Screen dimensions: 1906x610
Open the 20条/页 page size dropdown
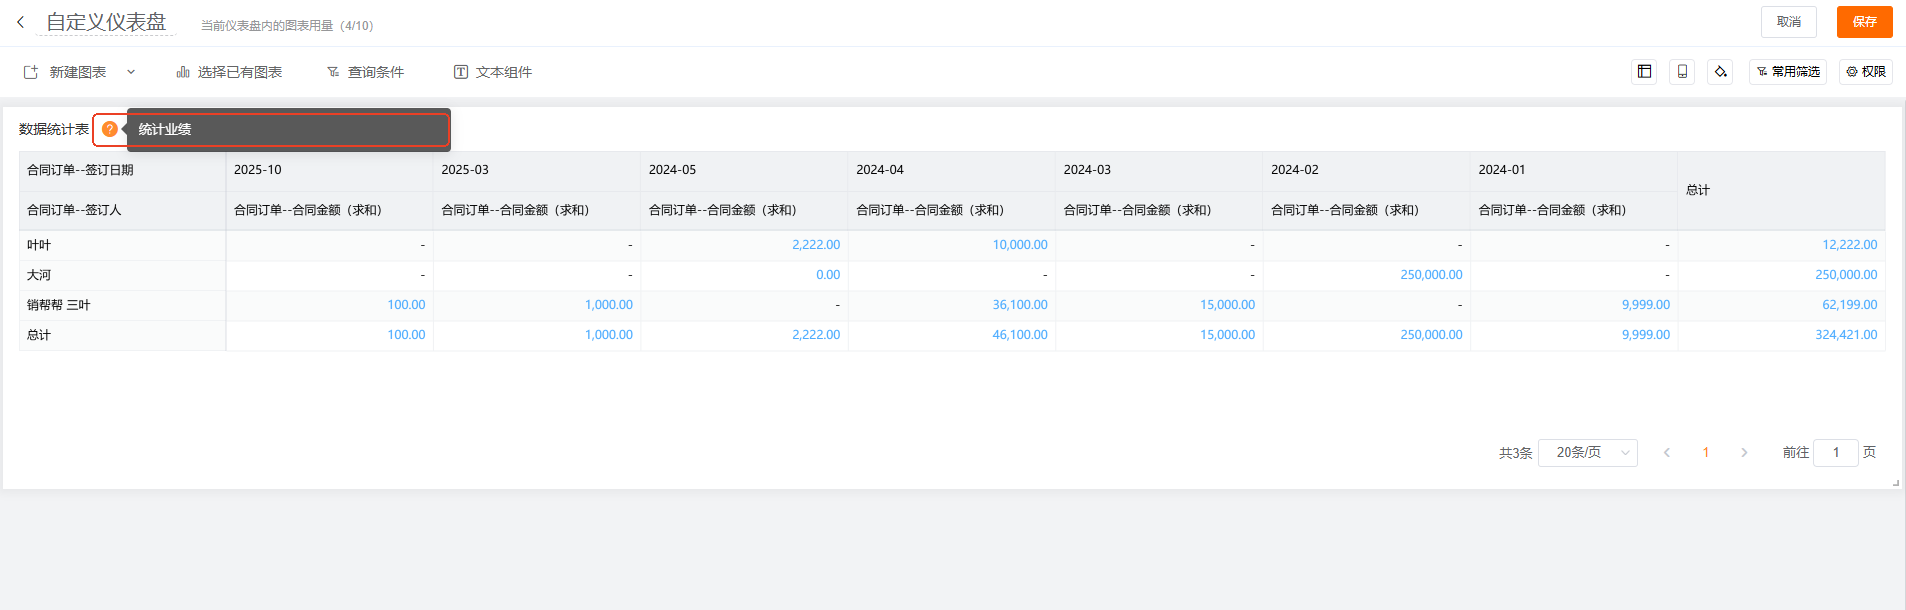pyautogui.click(x=1587, y=453)
